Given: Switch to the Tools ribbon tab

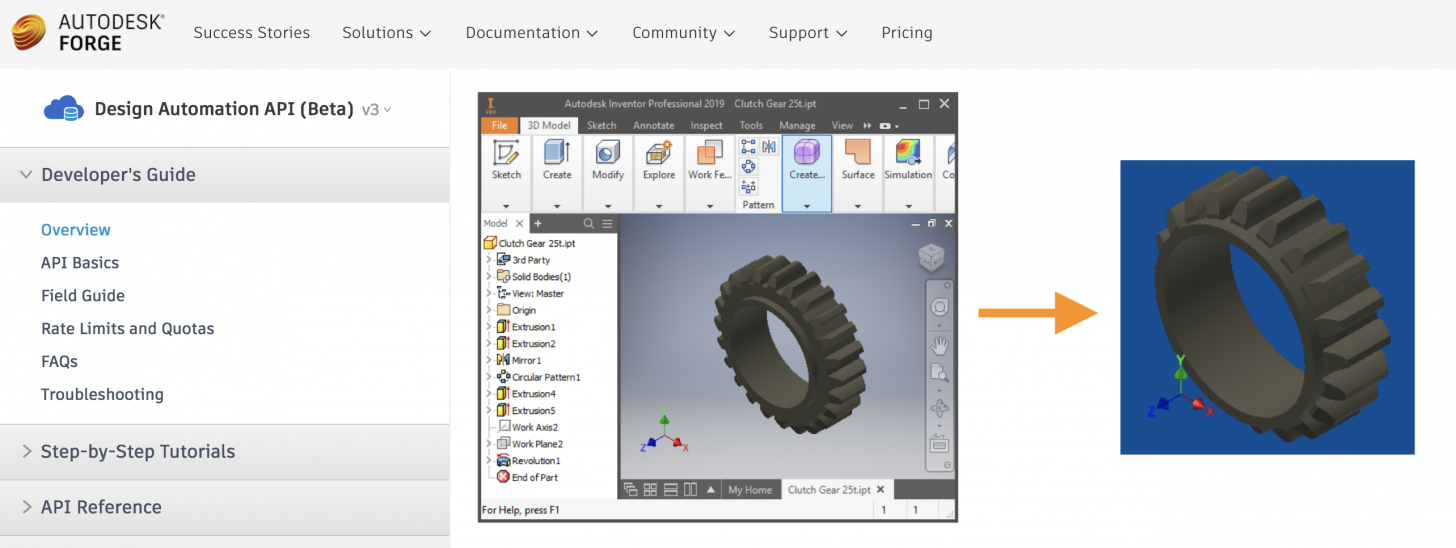Looking at the screenshot, I should [751, 126].
